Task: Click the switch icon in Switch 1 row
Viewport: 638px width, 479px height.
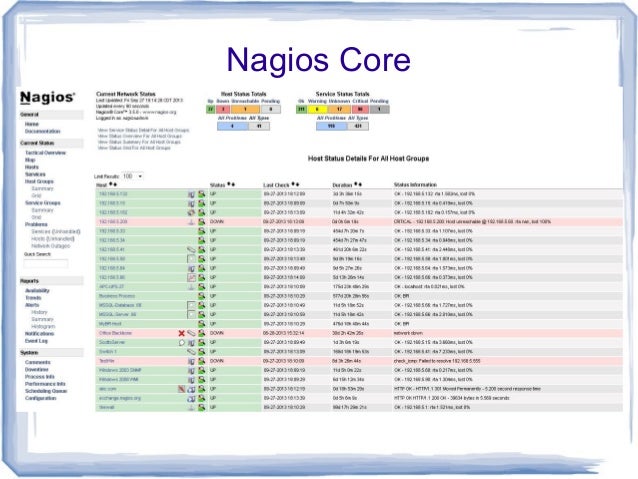Action: (191, 352)
